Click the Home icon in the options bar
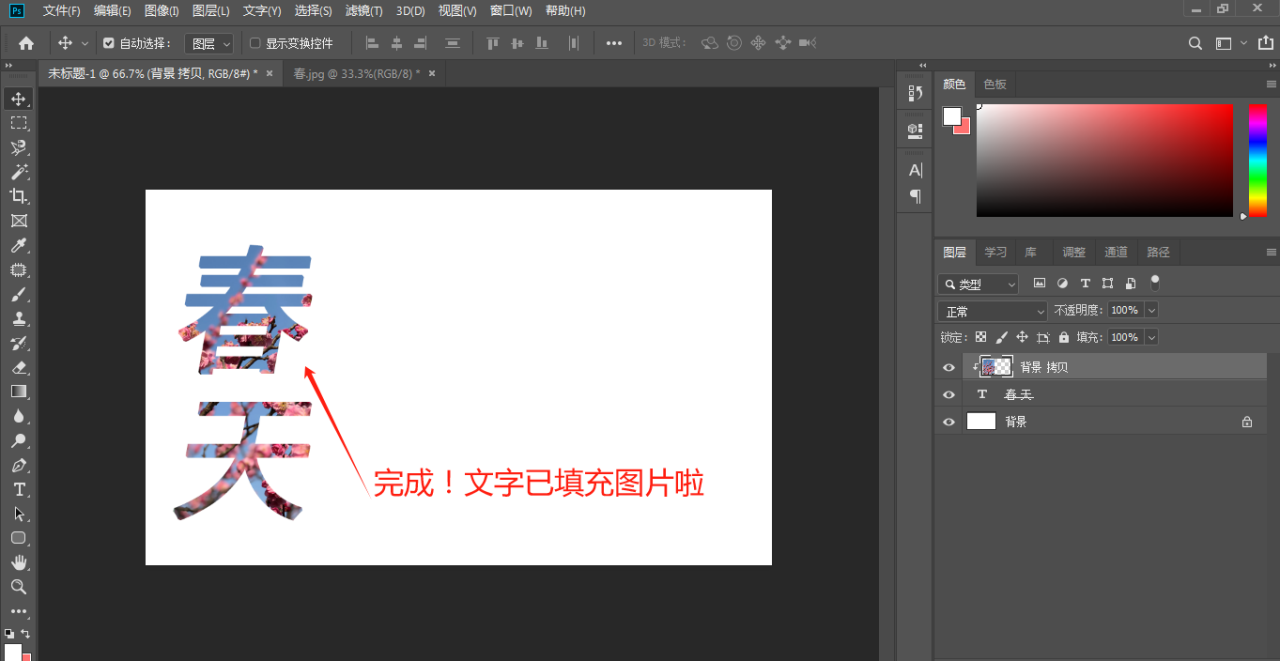 point(26,43)
